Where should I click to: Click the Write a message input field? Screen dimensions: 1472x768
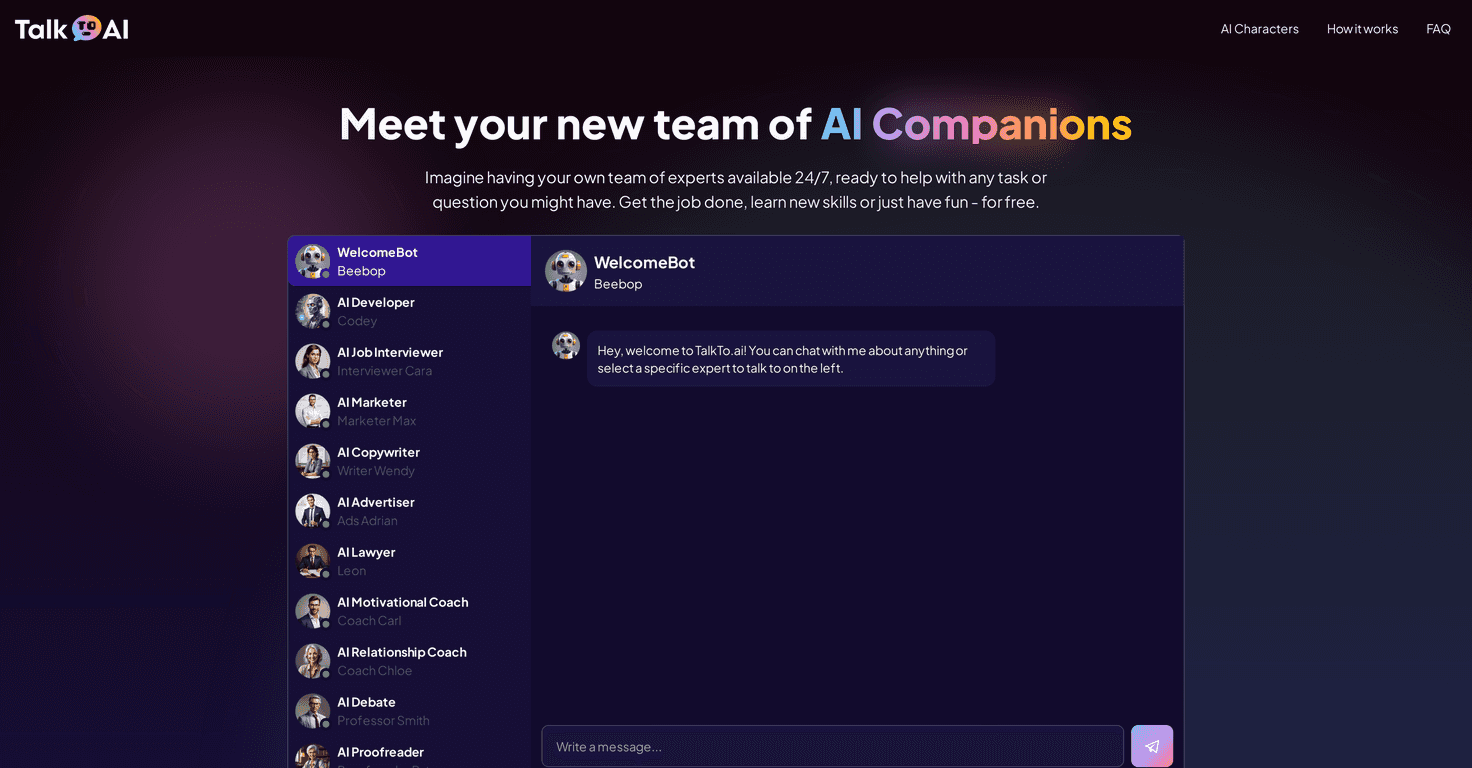pyautogui.click(x=832, y=746)
